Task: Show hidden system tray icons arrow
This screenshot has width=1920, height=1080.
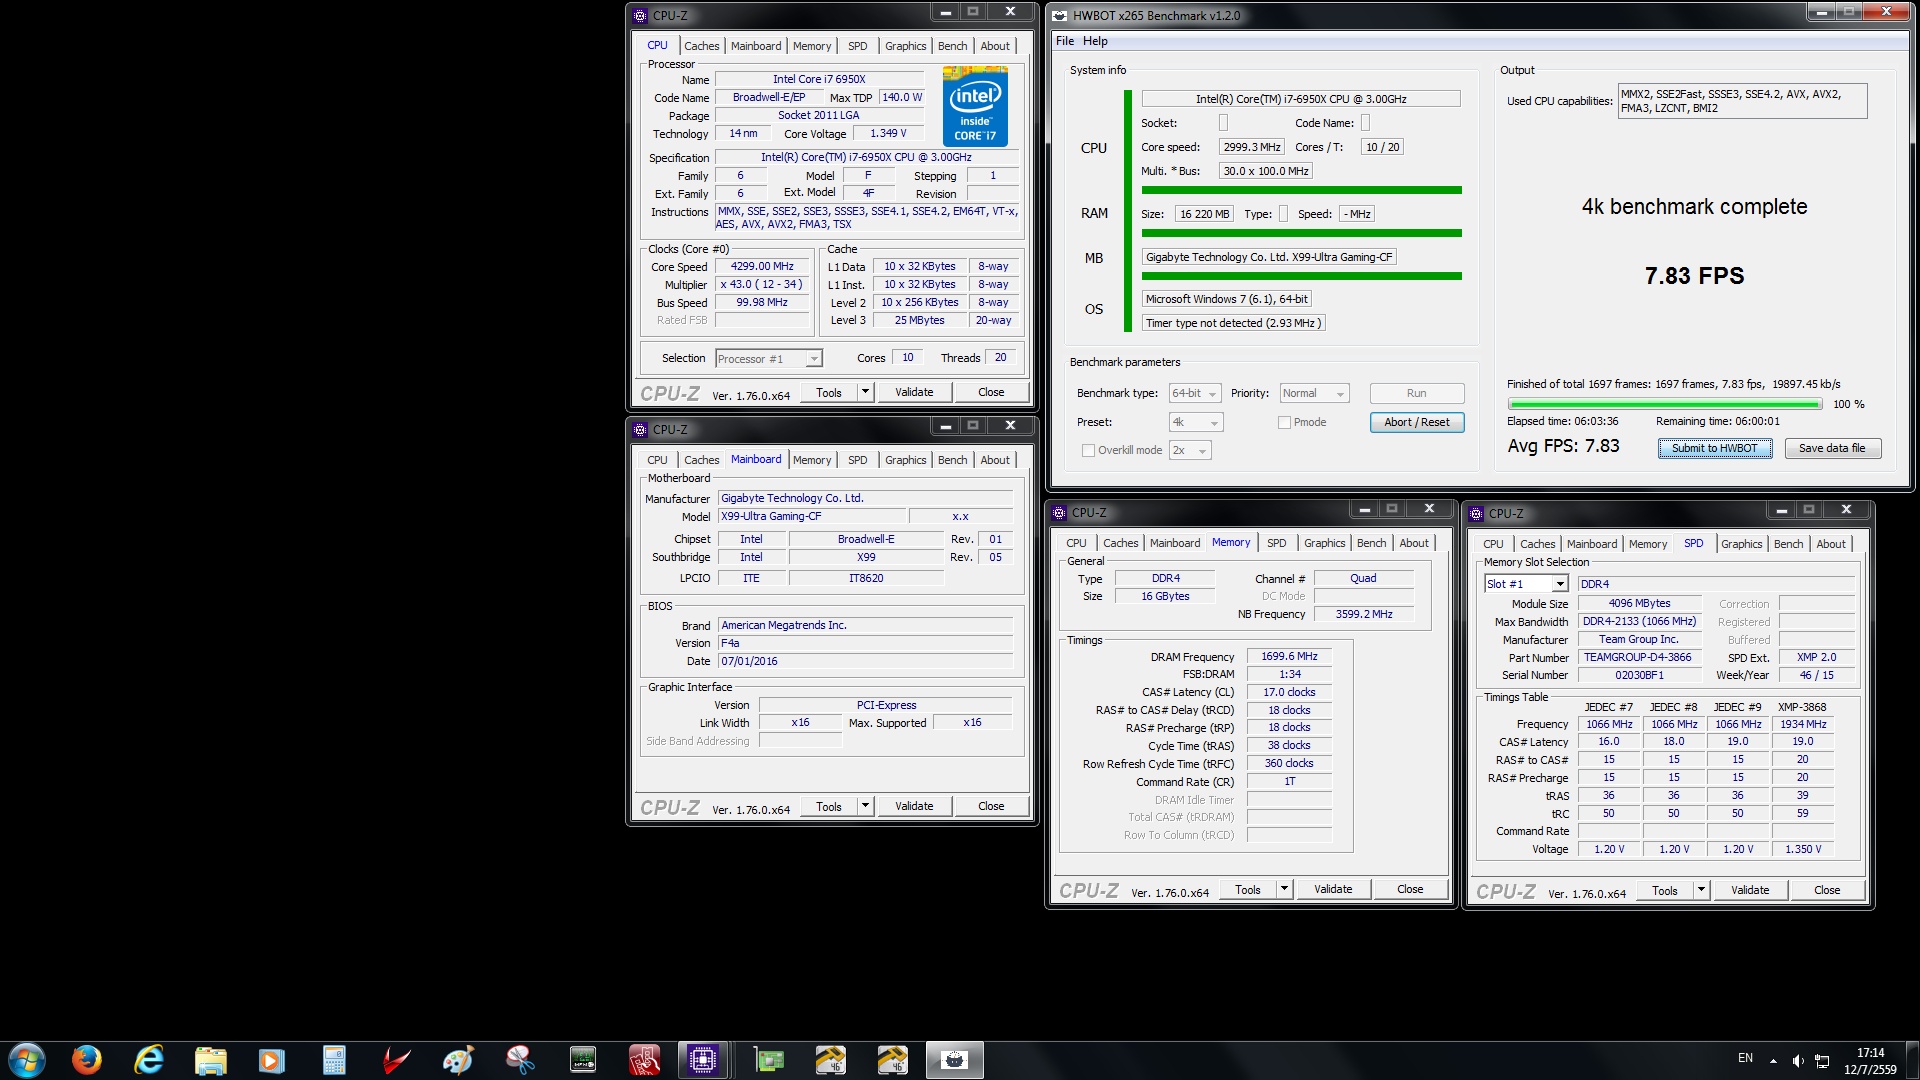Action: [x=1773, y=1061]
